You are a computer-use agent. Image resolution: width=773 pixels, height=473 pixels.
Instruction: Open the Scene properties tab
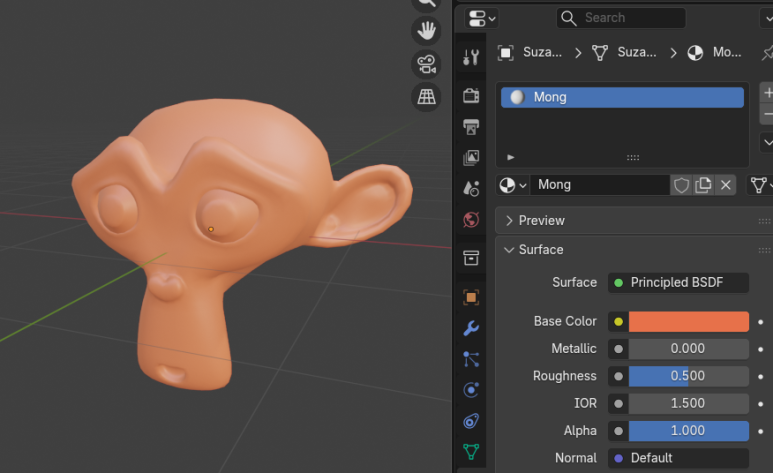471,188
